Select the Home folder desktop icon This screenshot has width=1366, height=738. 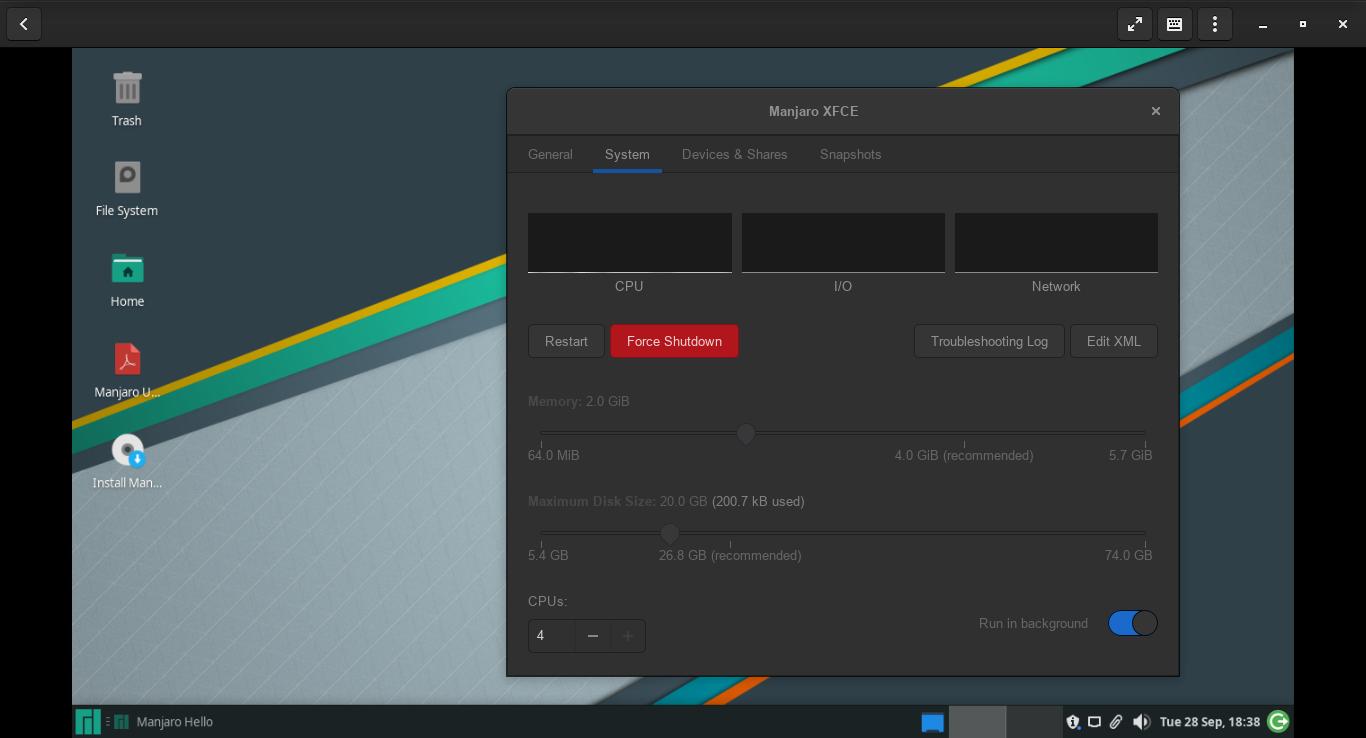click(x=127, y=280)
